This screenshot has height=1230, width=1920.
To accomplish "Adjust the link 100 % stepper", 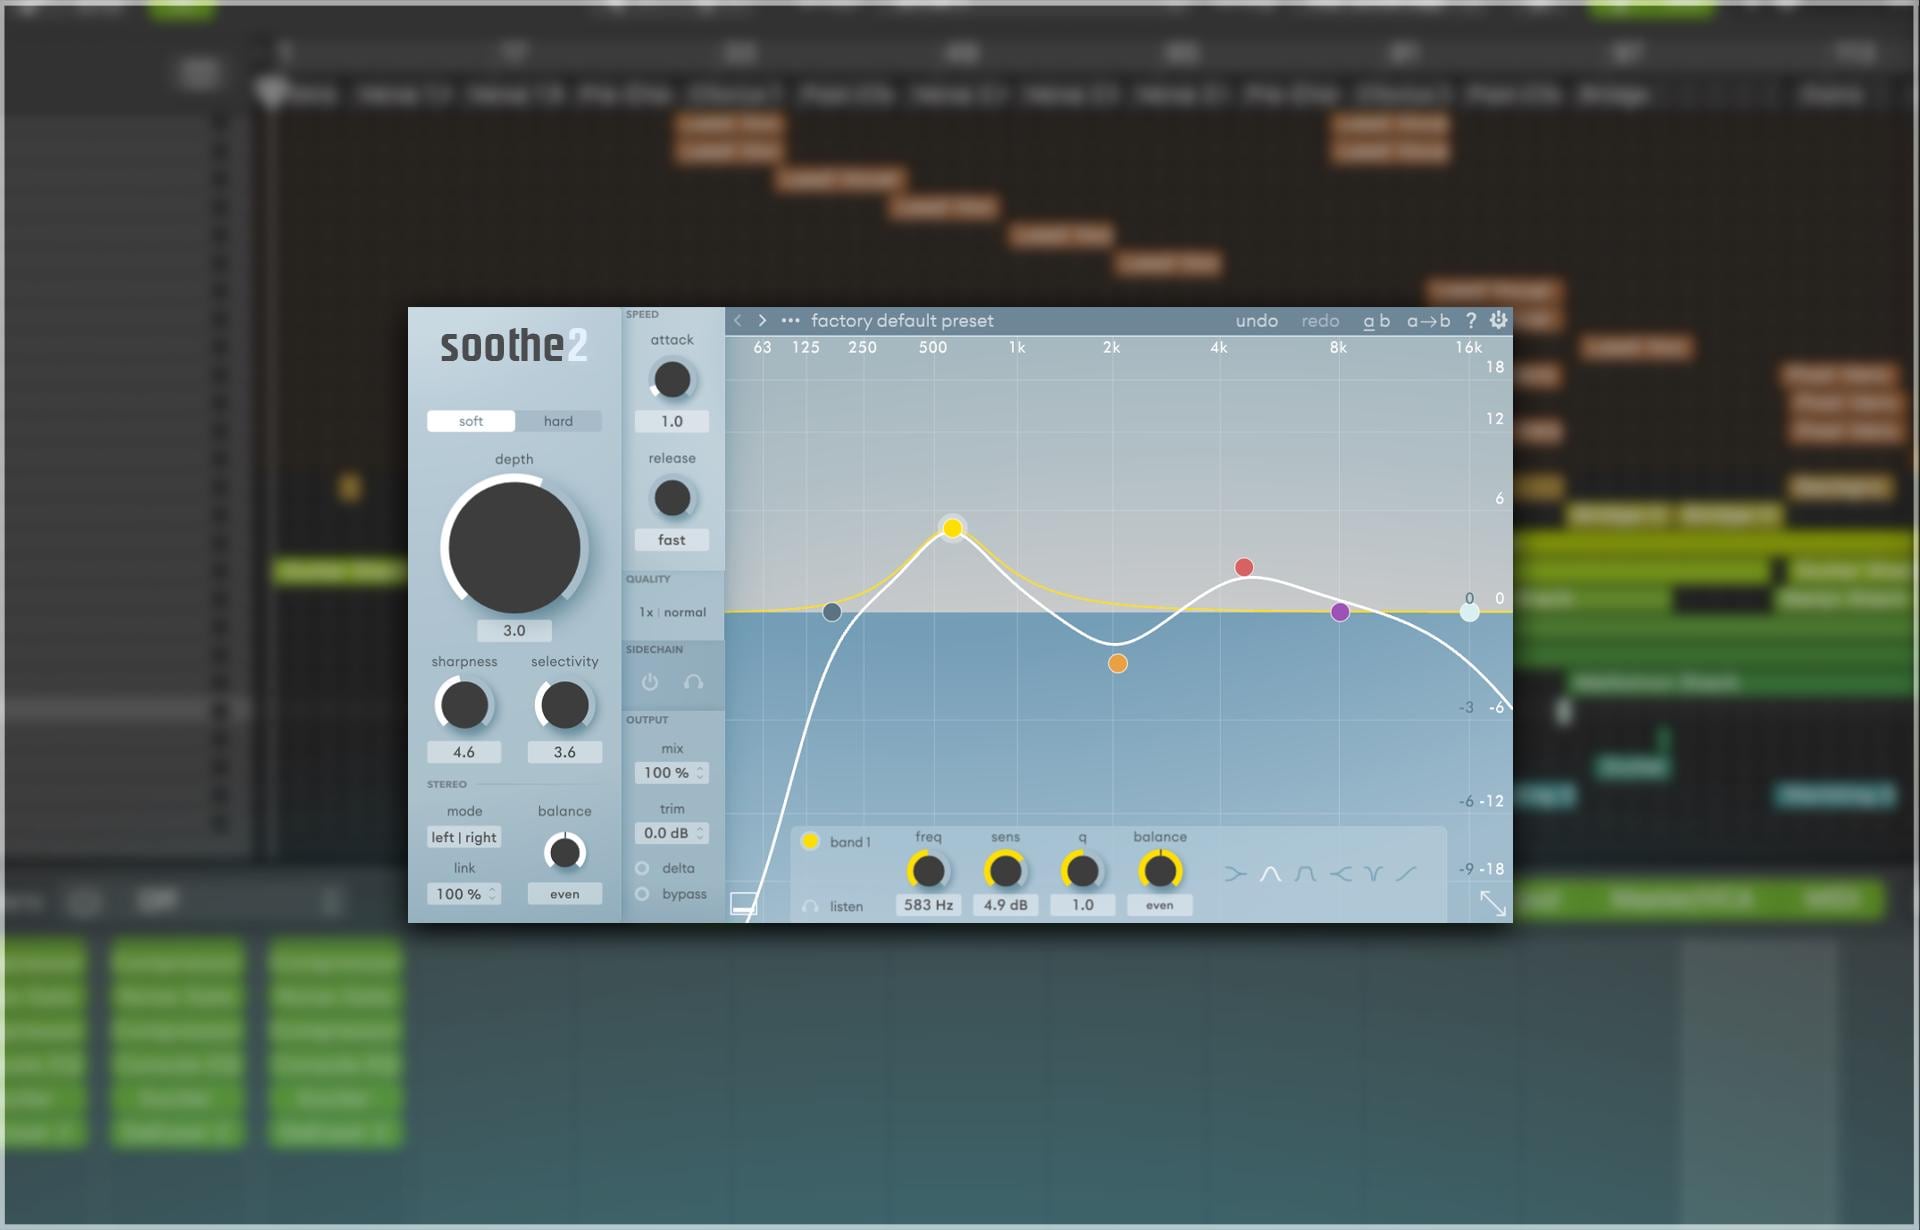I will 464,894.
